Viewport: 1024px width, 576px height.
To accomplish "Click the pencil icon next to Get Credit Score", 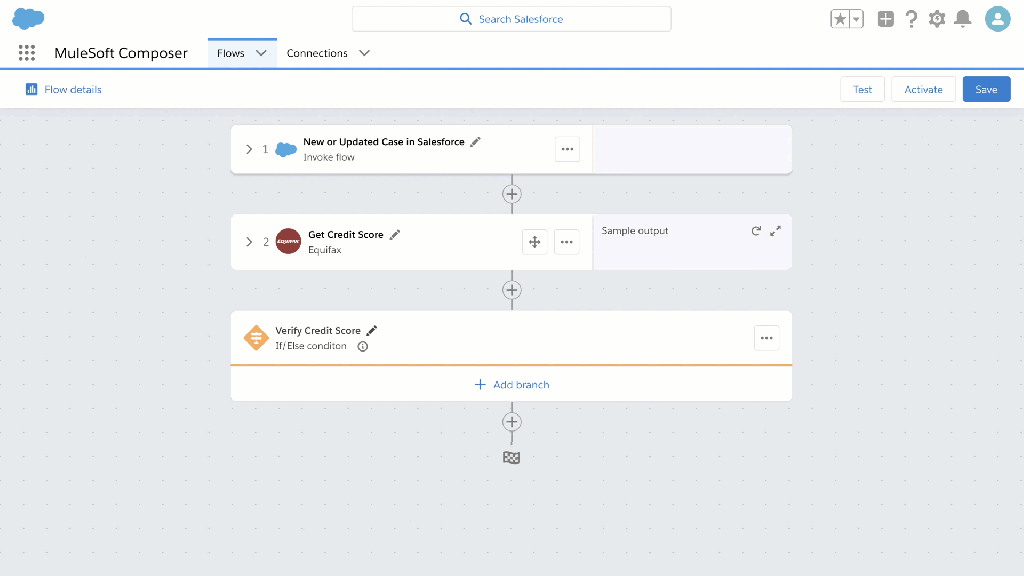I will (x=395, y=234).
